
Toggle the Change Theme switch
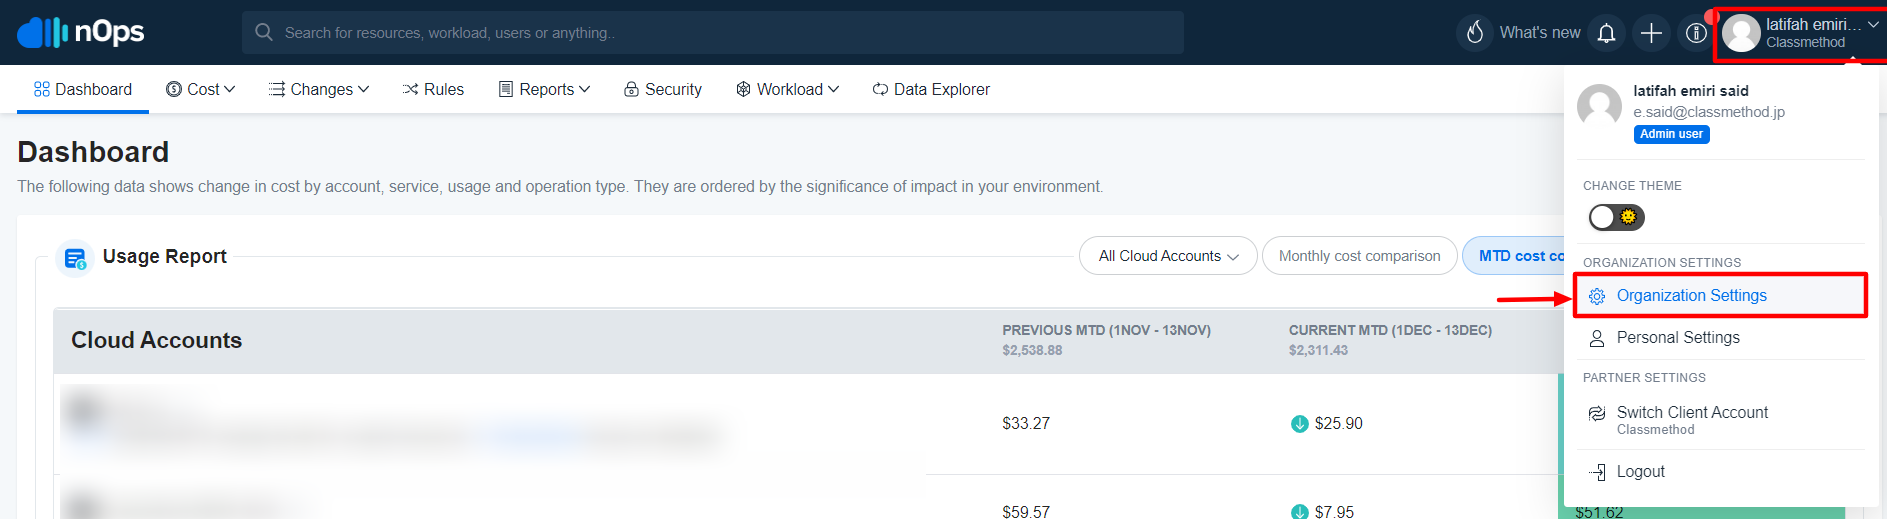pos(1616,217)
